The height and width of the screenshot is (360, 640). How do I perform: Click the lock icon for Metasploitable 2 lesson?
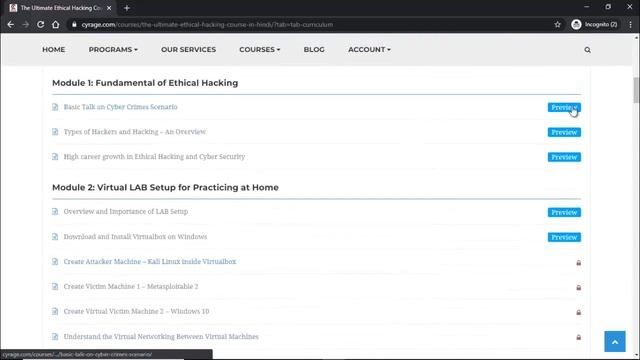(x=578, y=288)
